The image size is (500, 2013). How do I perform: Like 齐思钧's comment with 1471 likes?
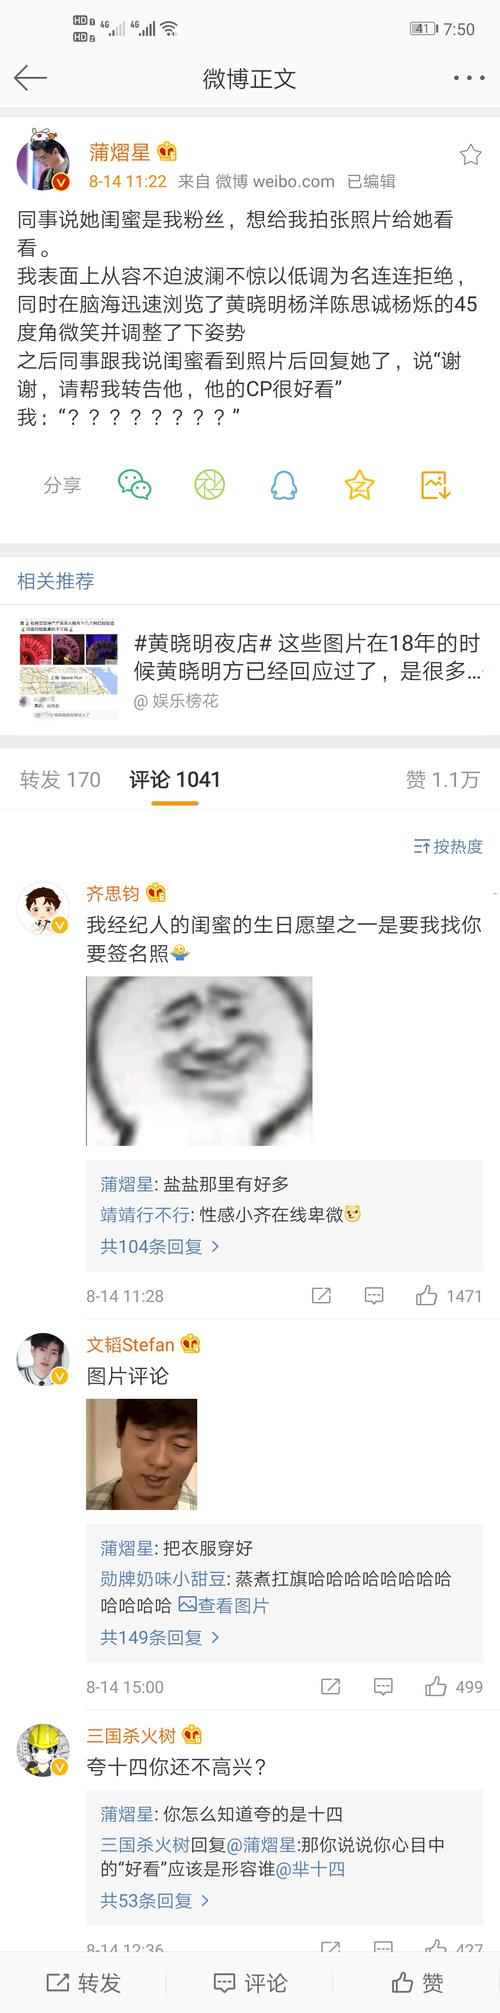point(449,1296)
